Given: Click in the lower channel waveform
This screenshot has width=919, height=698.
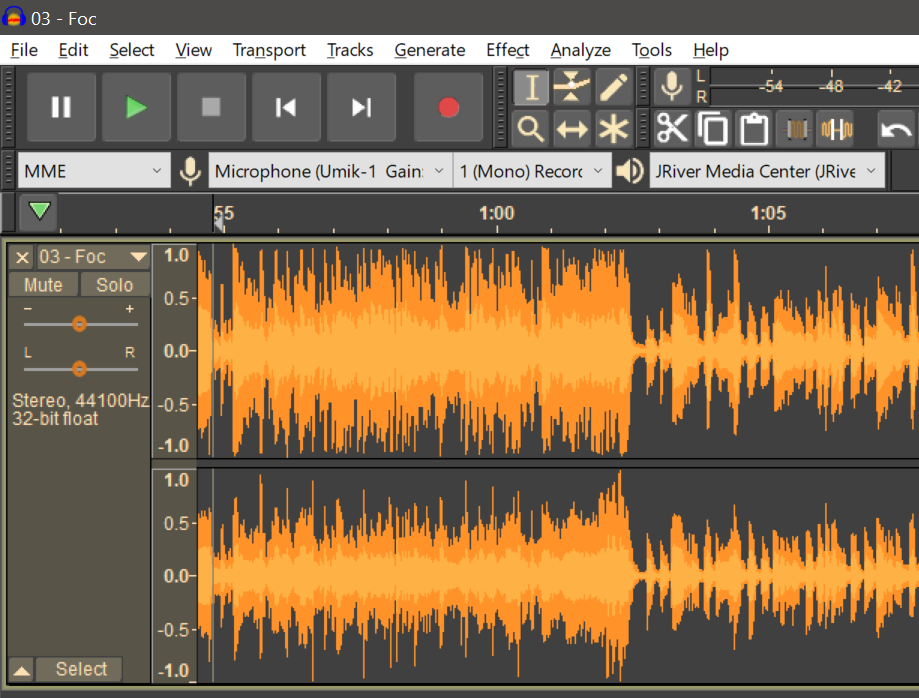Looking at the screenshot, I should point(558,576).
